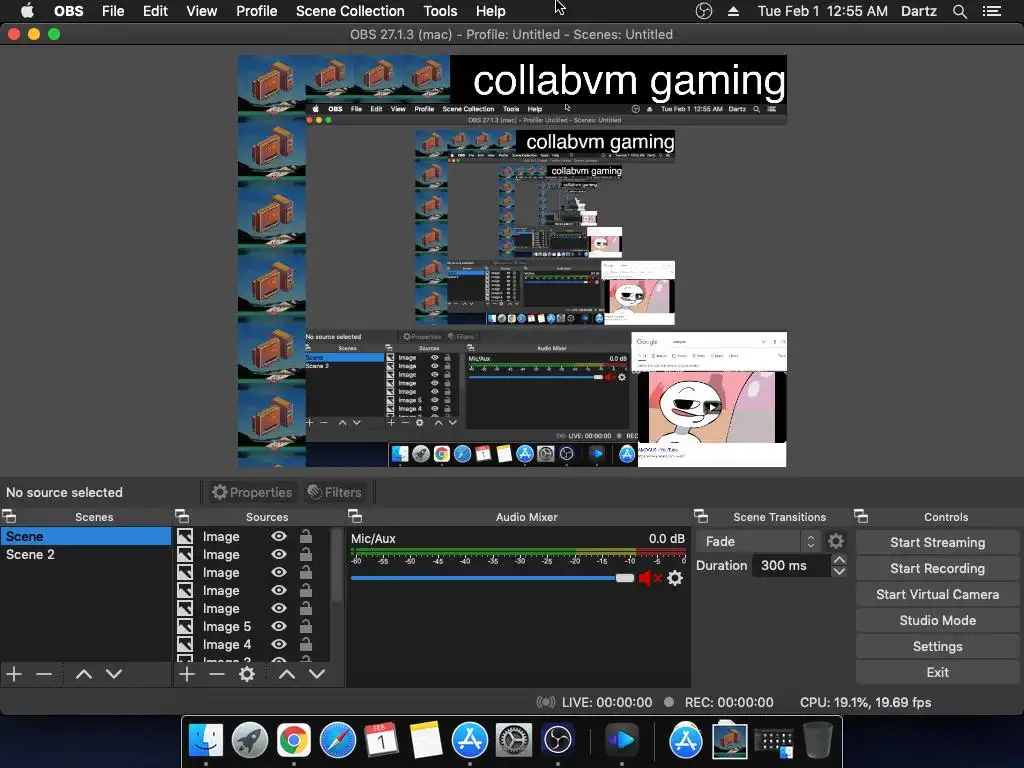The width and height of the screenshot is (1024, 768).
Task: Select Scene 2 in Scenes list
Action: tap(86, 554)
